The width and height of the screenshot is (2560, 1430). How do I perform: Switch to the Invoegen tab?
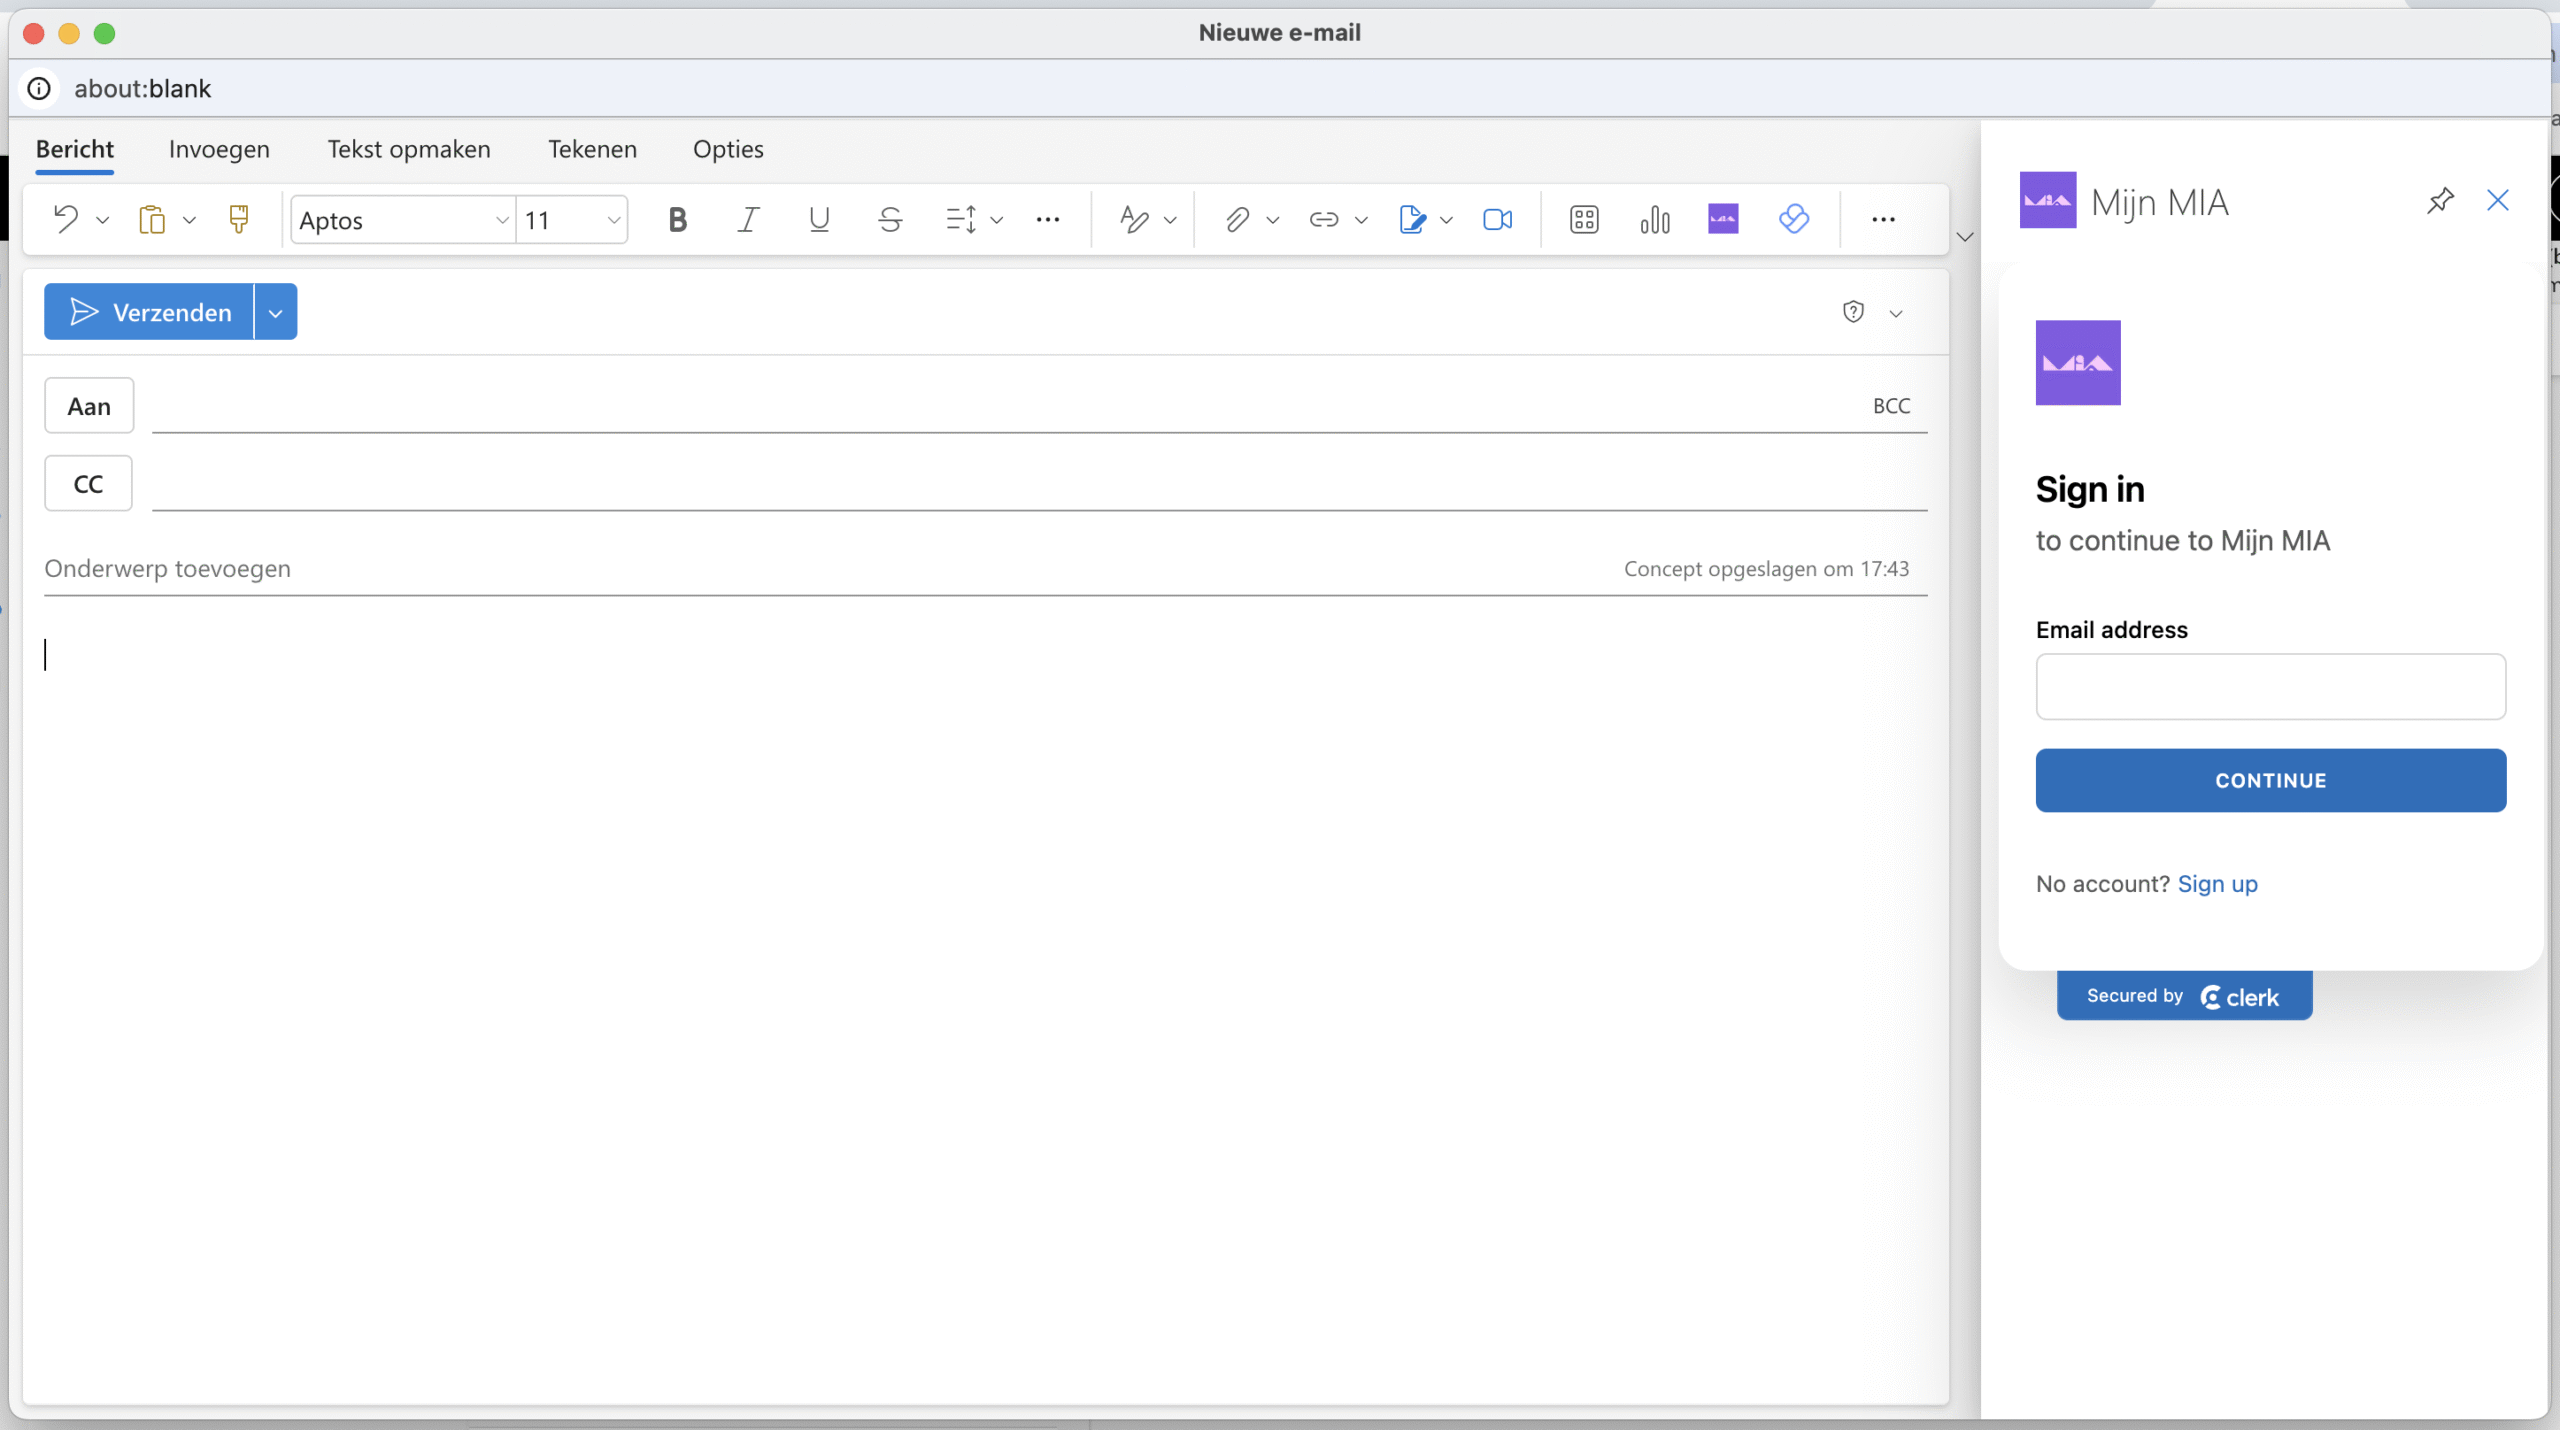219,149
